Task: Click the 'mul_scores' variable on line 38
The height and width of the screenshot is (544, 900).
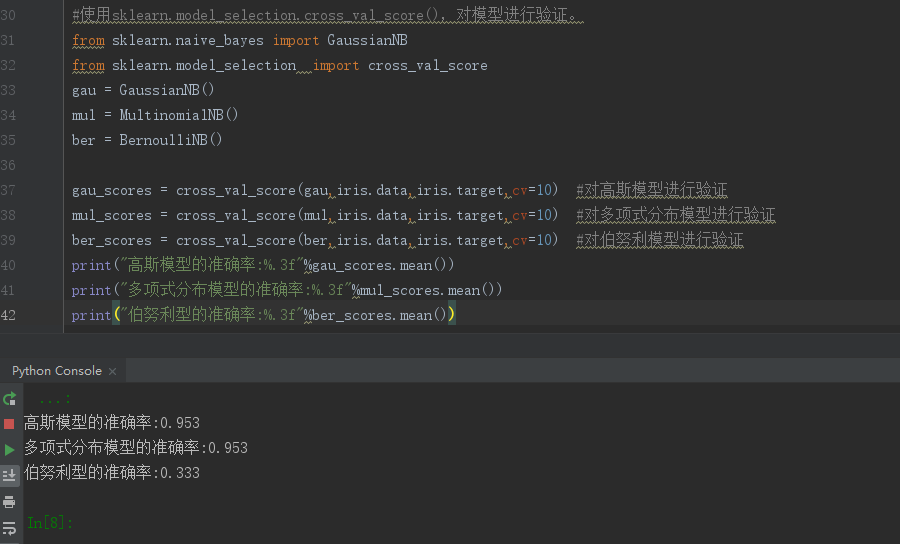Action: tap(112, 216)
